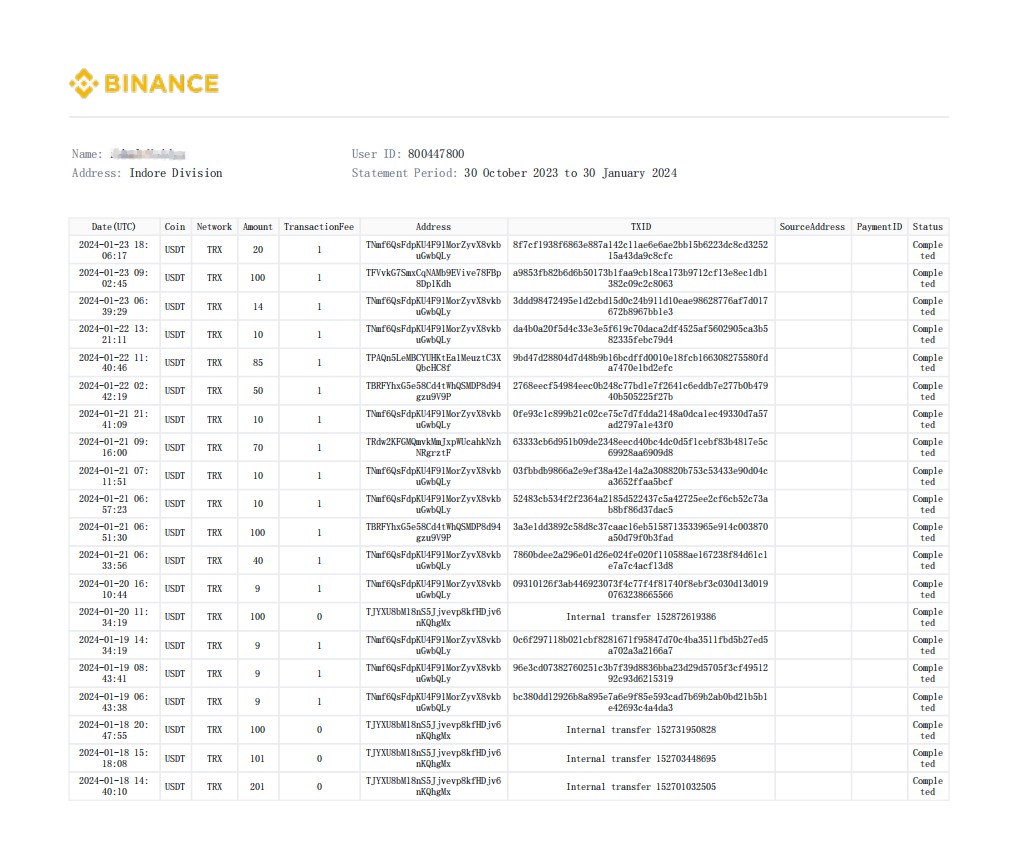The width and height of the screenshot is (1019, 842).
Task: Click Internal transfer 152703448695
Action: coord(641,758)
